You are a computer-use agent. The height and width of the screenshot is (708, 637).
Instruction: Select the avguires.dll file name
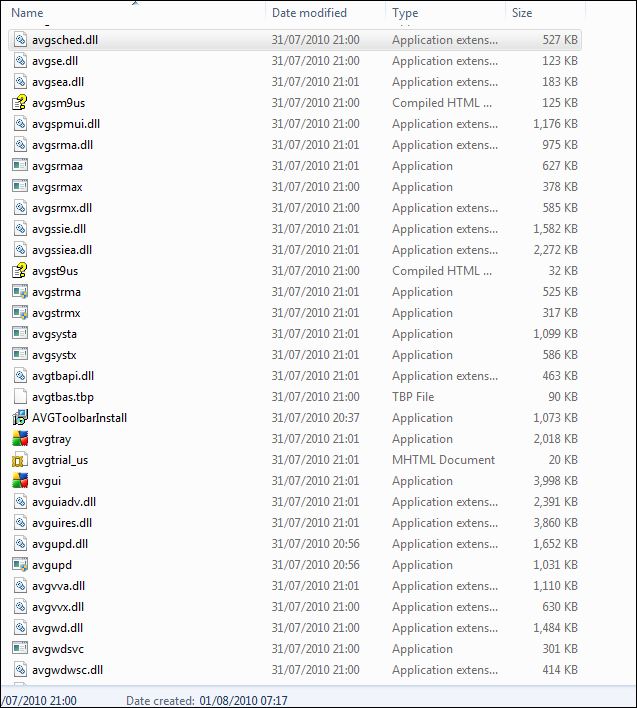click(x=62, y=523)
